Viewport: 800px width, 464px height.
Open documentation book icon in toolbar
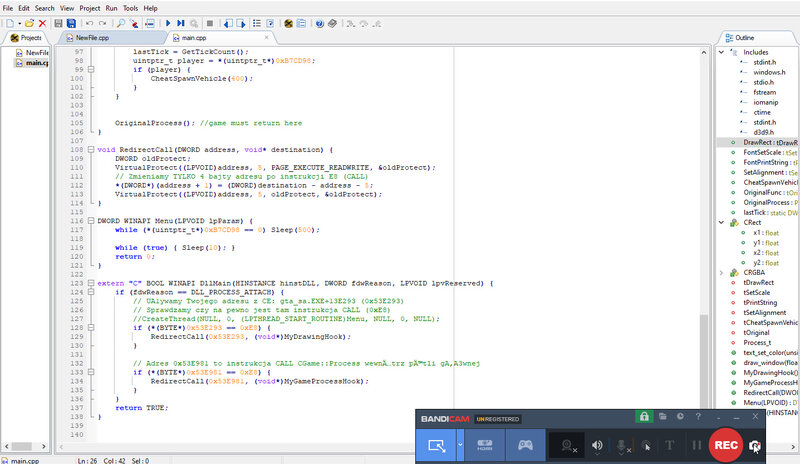click(333, 23)
